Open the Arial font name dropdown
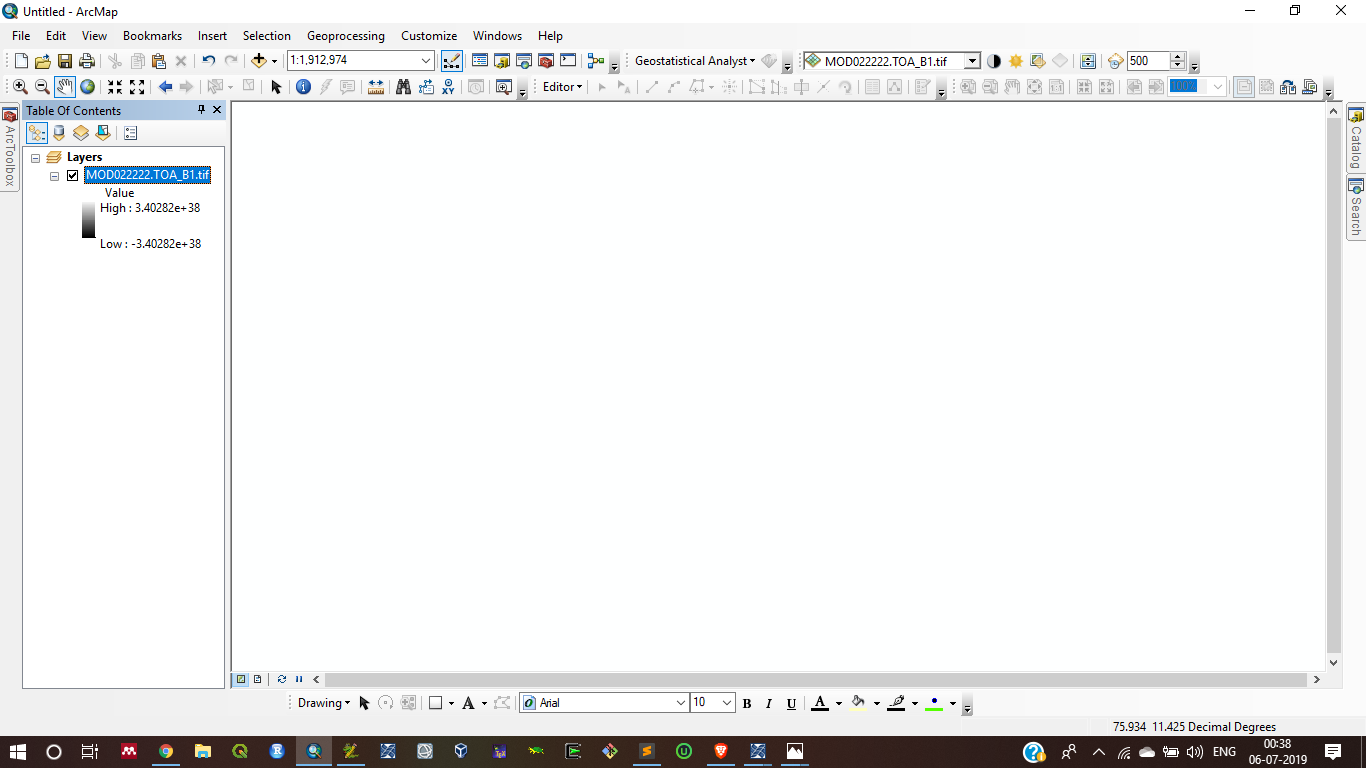Screen dimensions: 1366x768 click(681, 703)
